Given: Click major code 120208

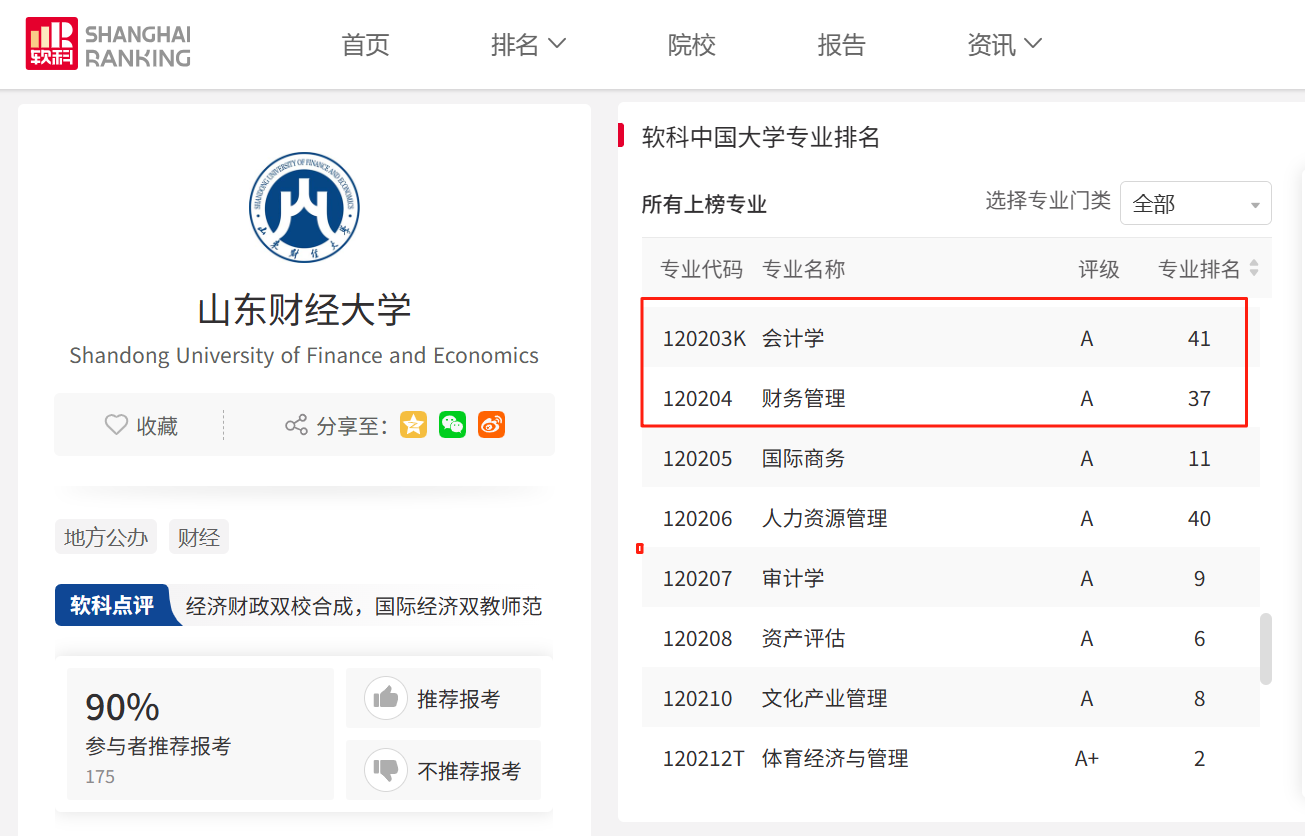Looking at the screenshot, I should (697, 638).
